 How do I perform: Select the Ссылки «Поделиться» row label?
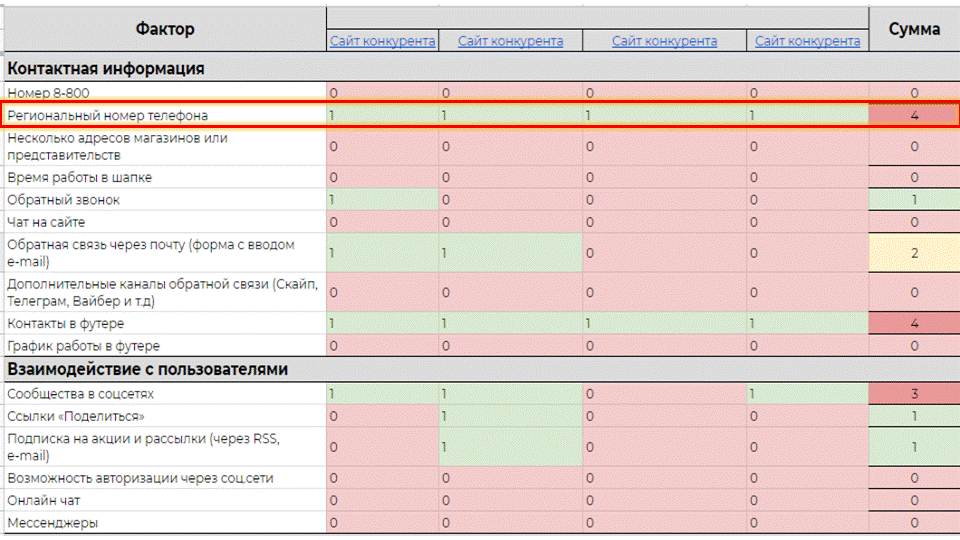pyautogui.click(x=76, y=416)
